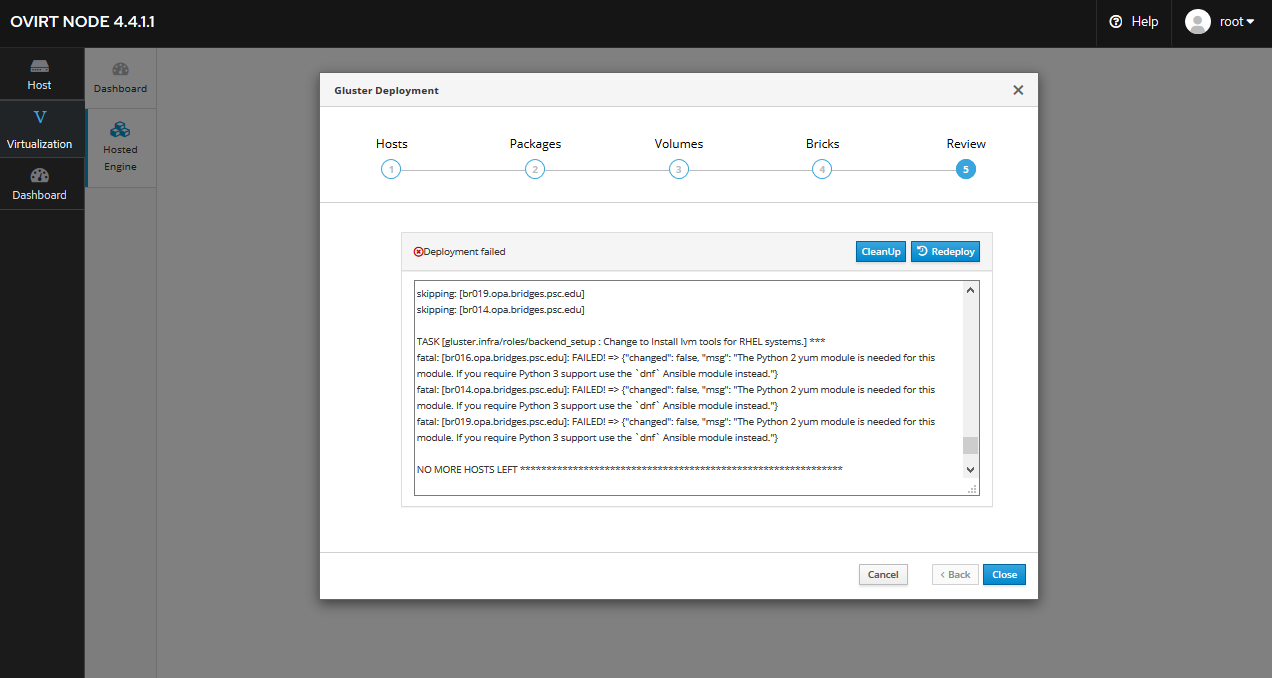1272x678 pixels.
Task: Jump to step 2 Packages circle
Action: point(535,169)
